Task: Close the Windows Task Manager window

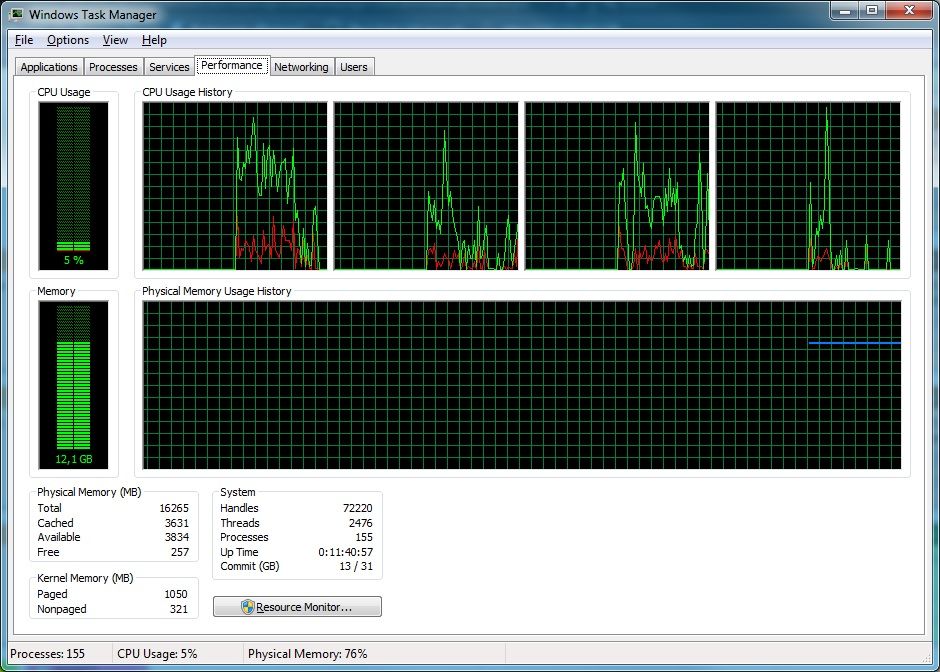Action: pos(909,10)
